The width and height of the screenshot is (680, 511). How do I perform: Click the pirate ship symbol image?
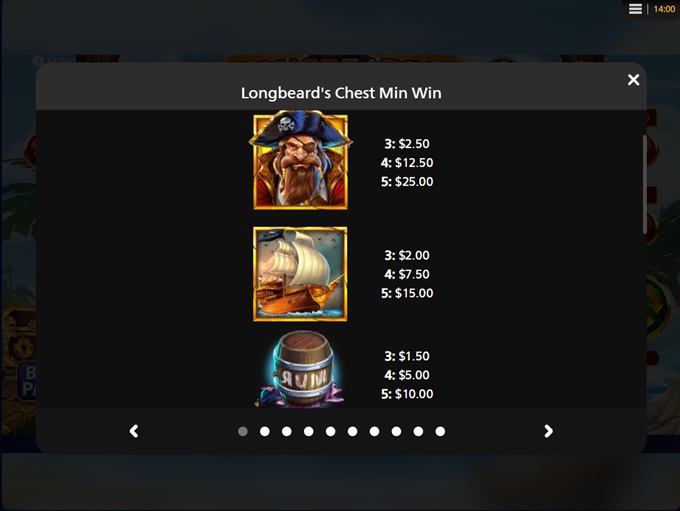pyautogui.click(x=300, y=274)
